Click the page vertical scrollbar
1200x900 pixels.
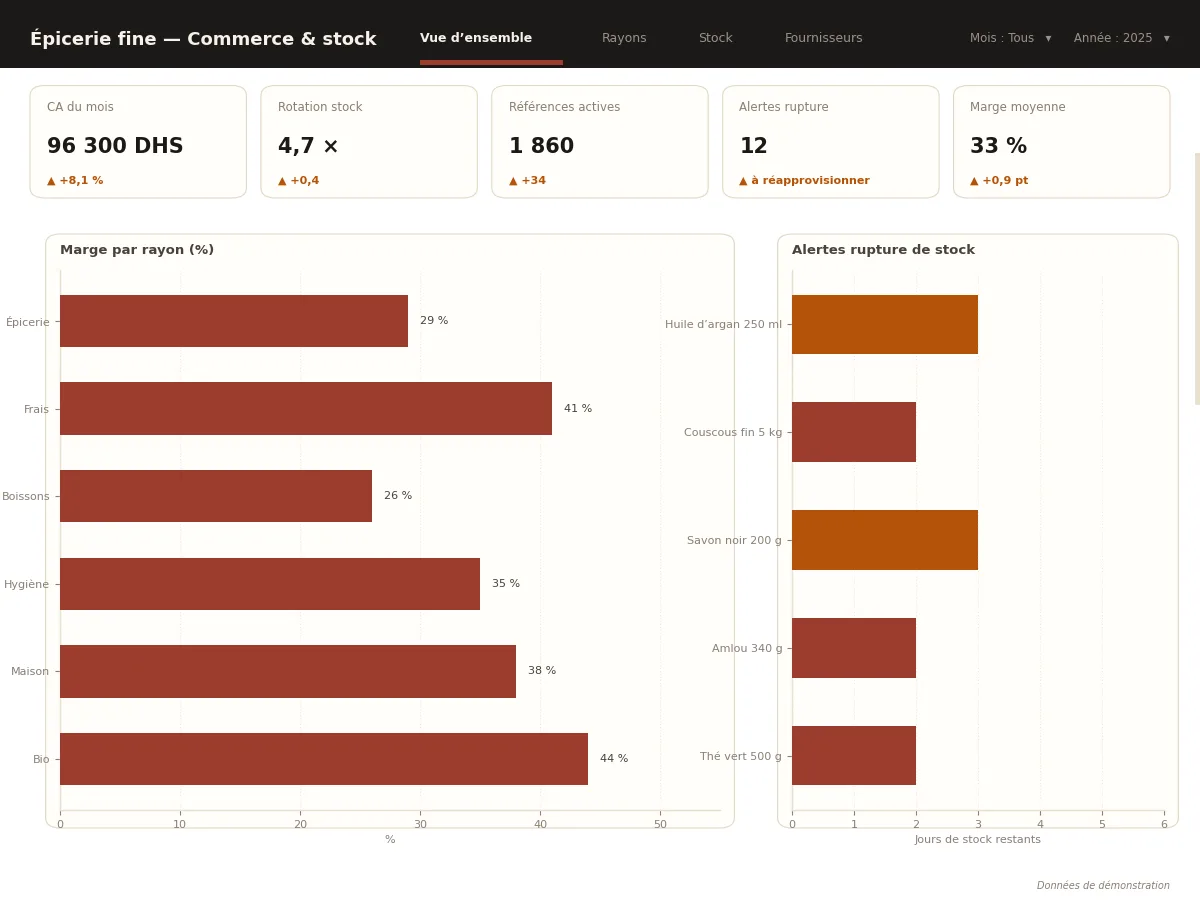1197,279
